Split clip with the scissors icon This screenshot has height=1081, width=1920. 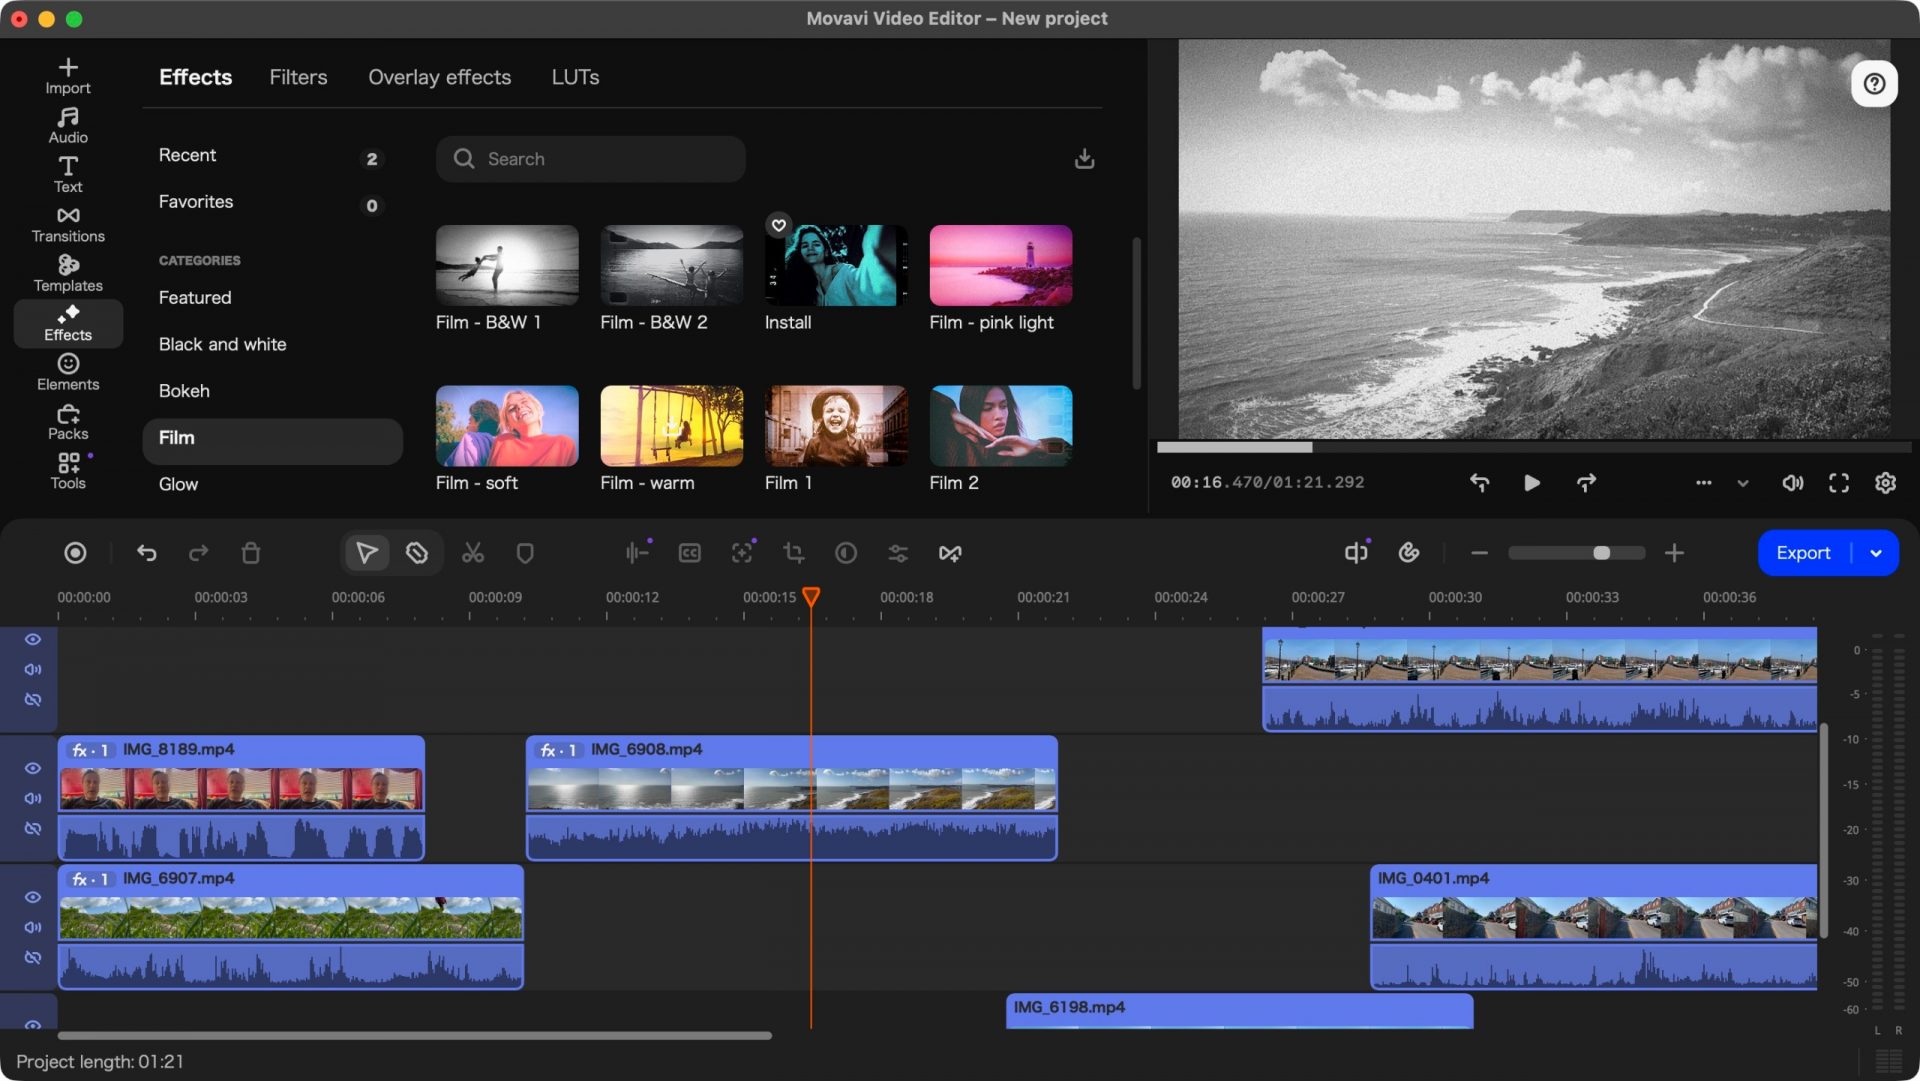pyautogui.click(x=473, y=553)
